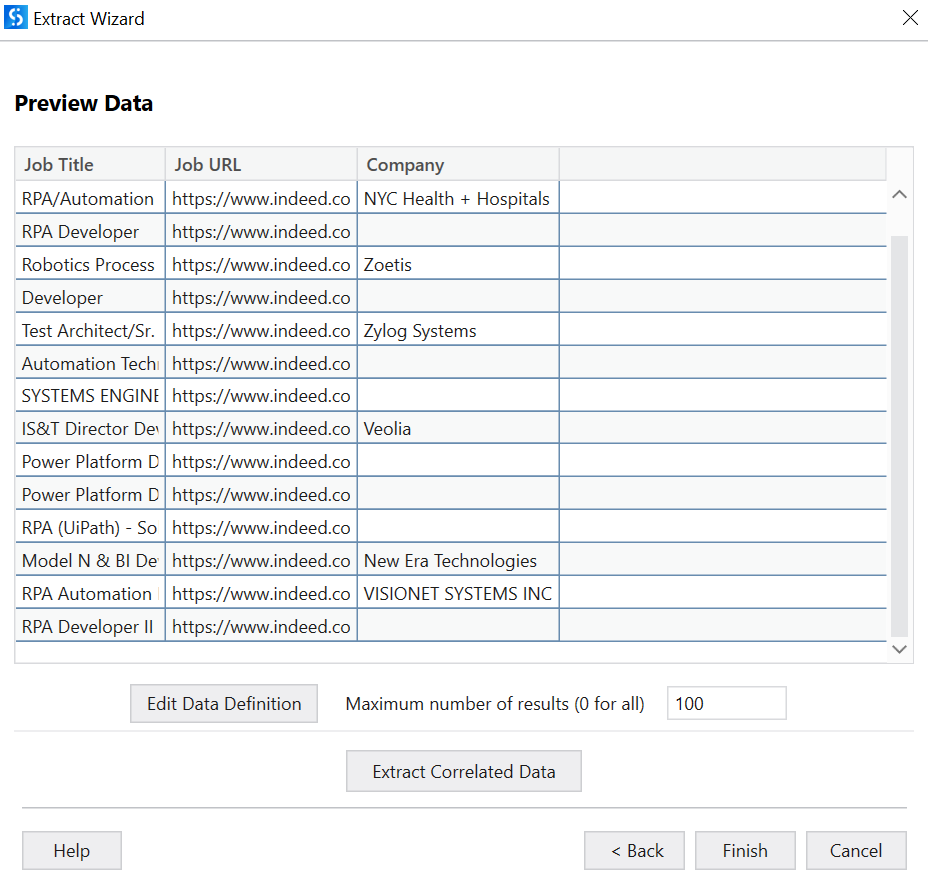Select the maximum results input field
Image resolution: width=928 pixels, height=888 pixels.
(x=726, y=703)
